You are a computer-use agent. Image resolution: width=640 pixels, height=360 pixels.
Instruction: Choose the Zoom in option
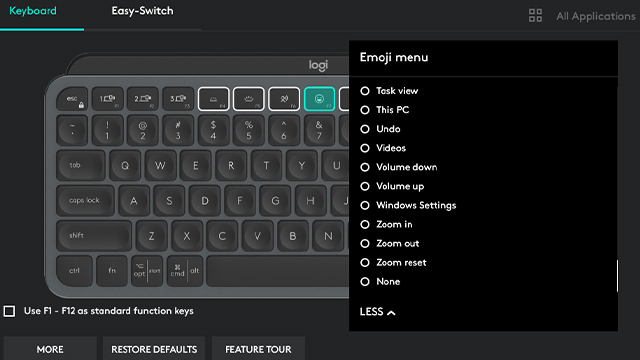coord(386,224)
